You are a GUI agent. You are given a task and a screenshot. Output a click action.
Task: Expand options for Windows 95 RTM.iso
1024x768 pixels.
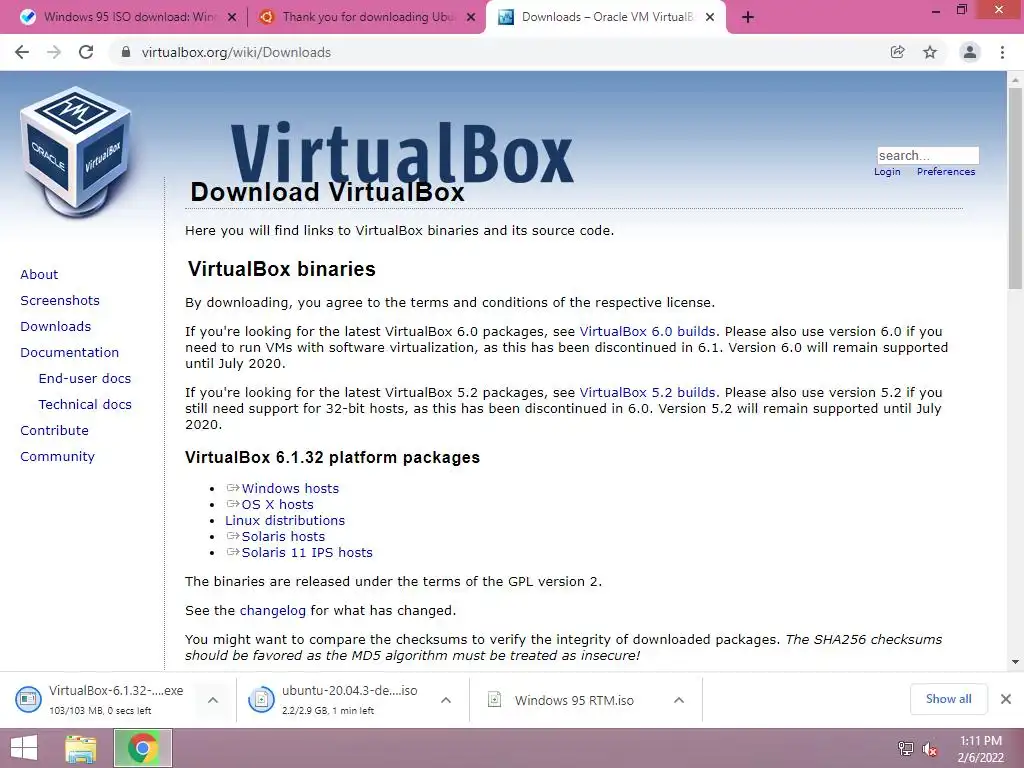coord(679,700)
